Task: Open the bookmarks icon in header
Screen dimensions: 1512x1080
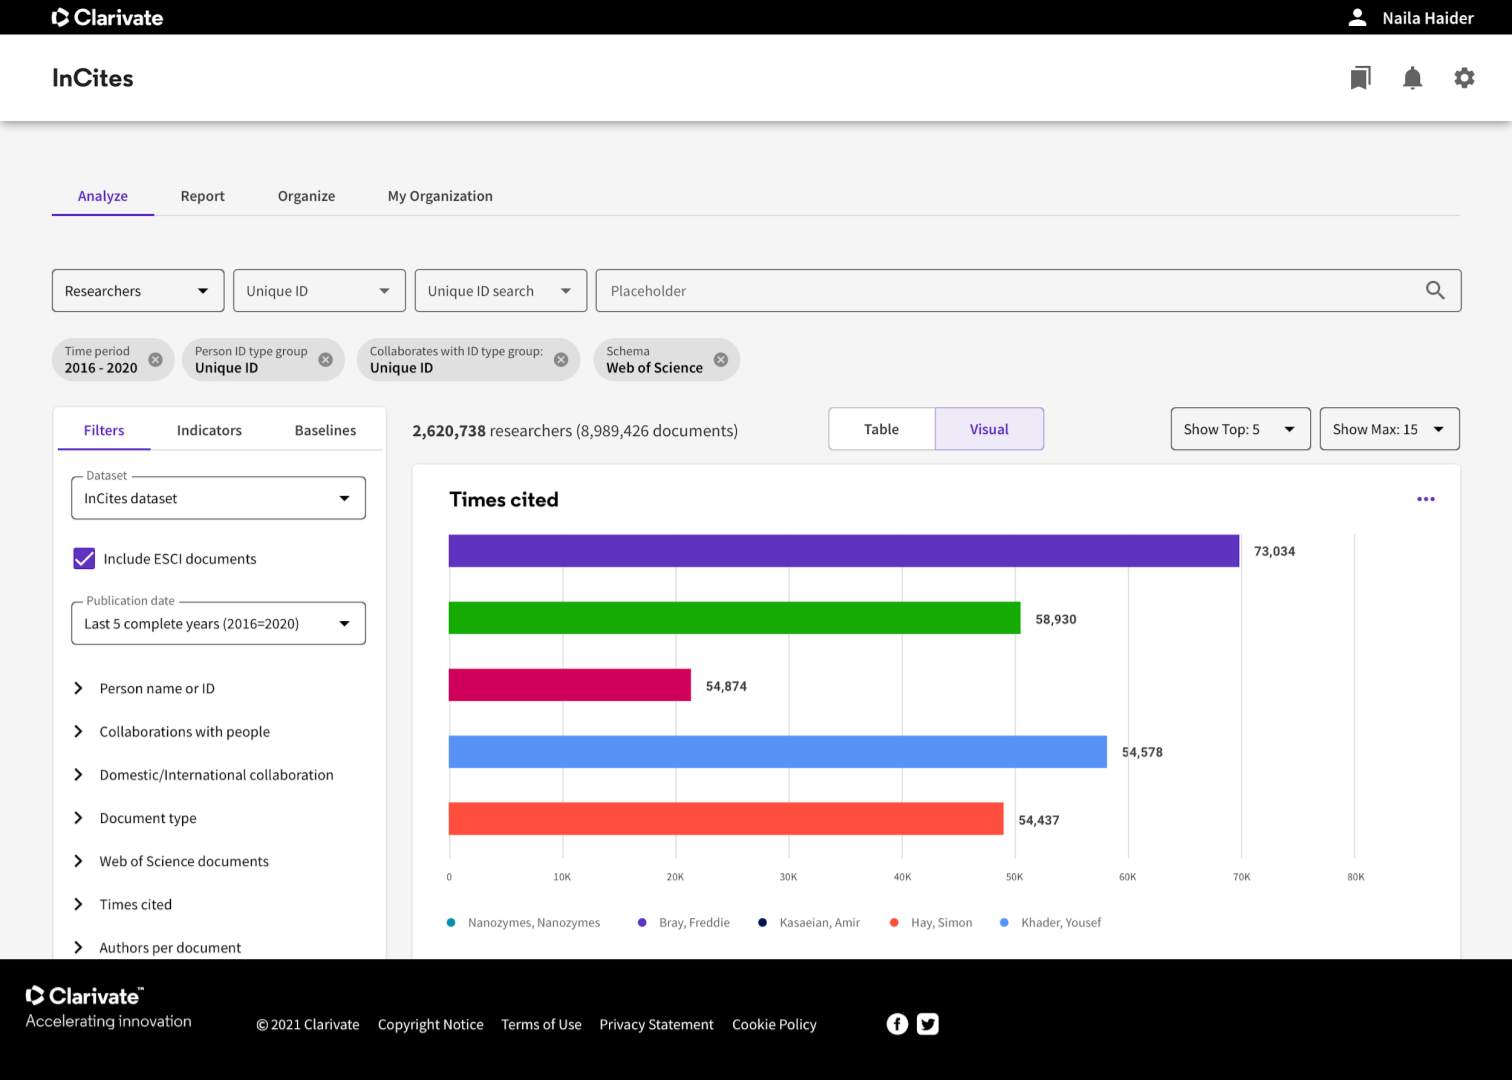Action: [1360, 78]
